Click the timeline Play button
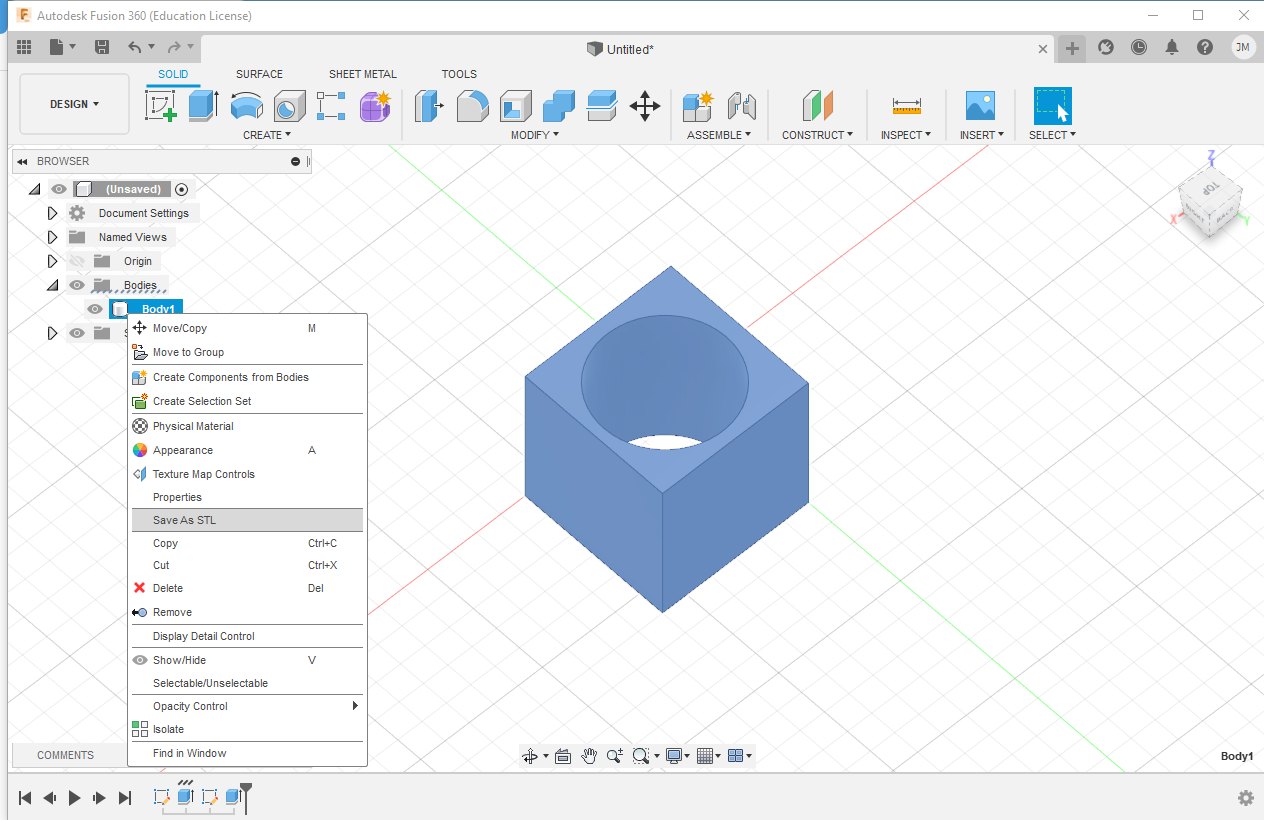The width and height of the screenshot is (1264, 820). (x=74, y=798)
